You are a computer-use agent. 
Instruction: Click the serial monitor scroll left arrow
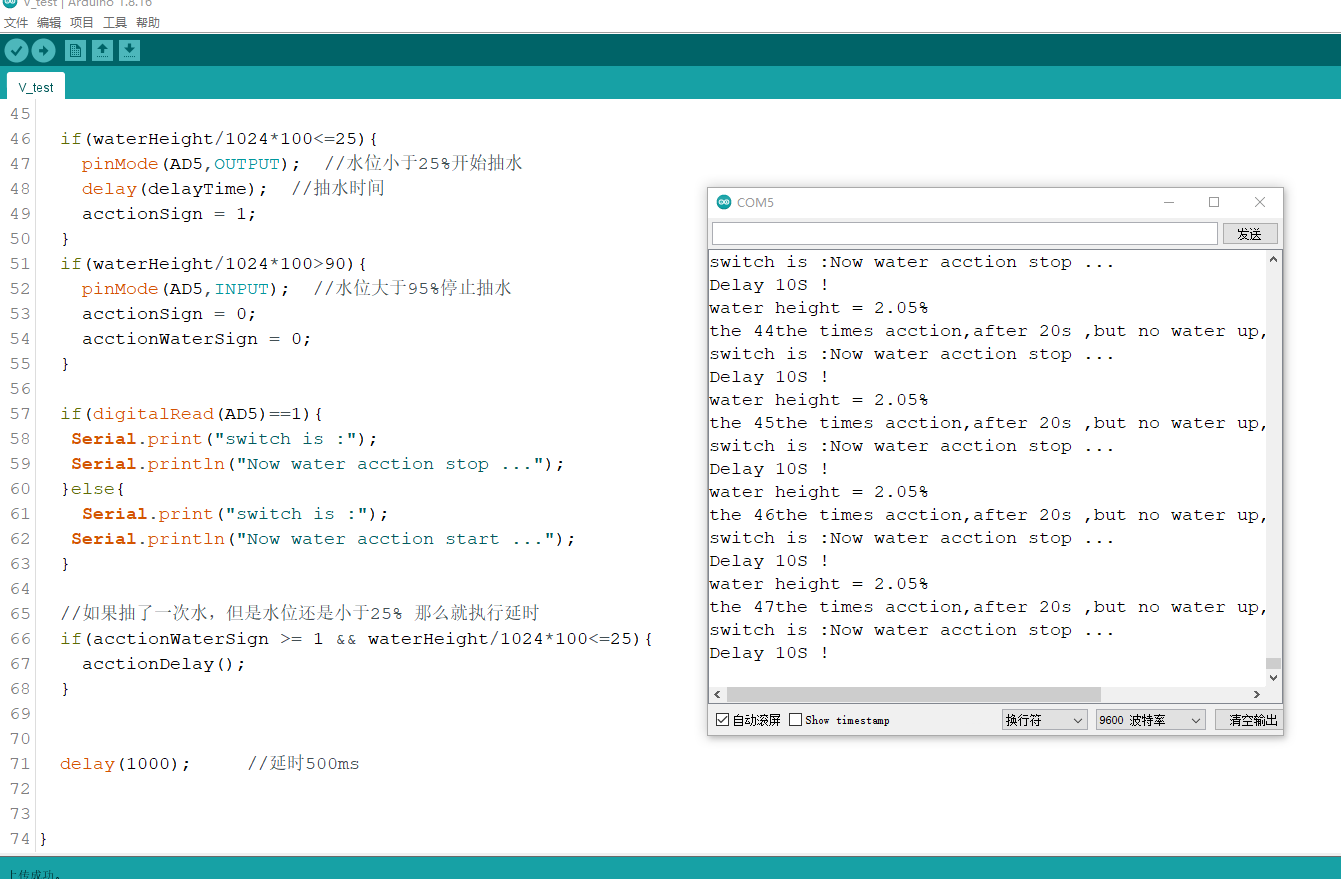(717, 694)
